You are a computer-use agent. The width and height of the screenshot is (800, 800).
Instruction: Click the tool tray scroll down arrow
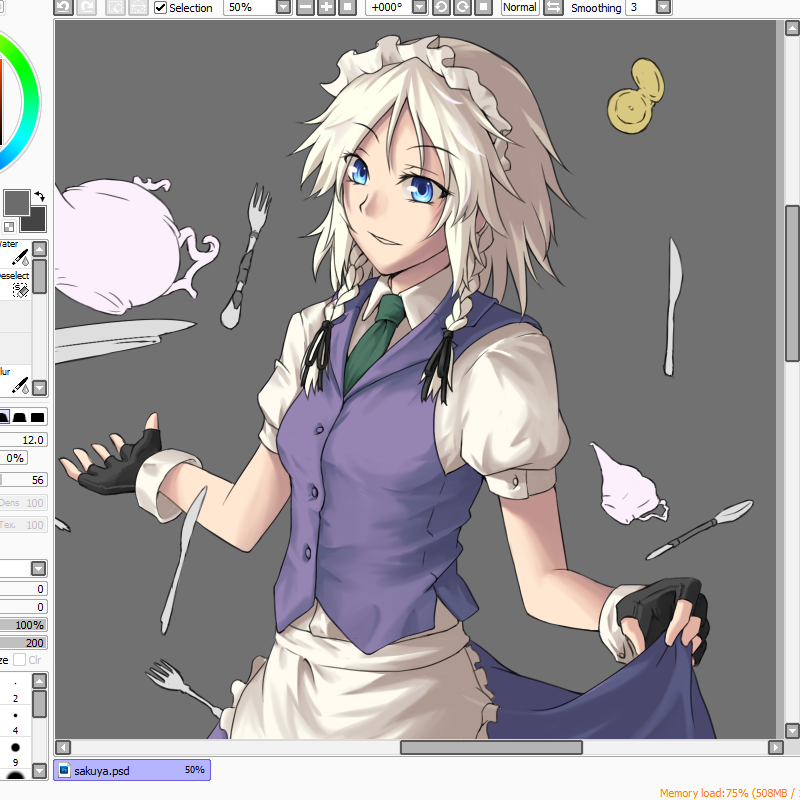pyautogui.click(x=39, y=388)
